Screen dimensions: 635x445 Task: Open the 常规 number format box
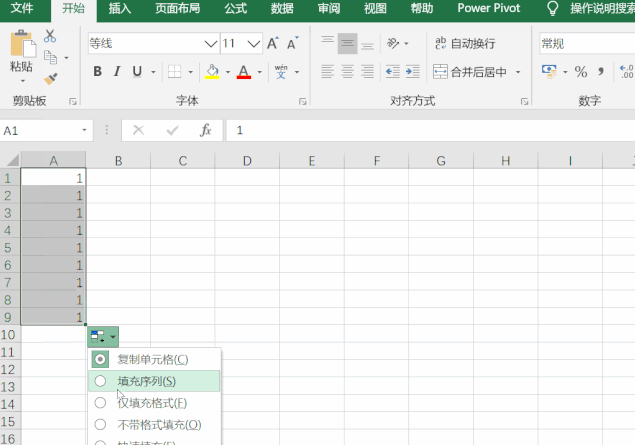coord(587,43)
